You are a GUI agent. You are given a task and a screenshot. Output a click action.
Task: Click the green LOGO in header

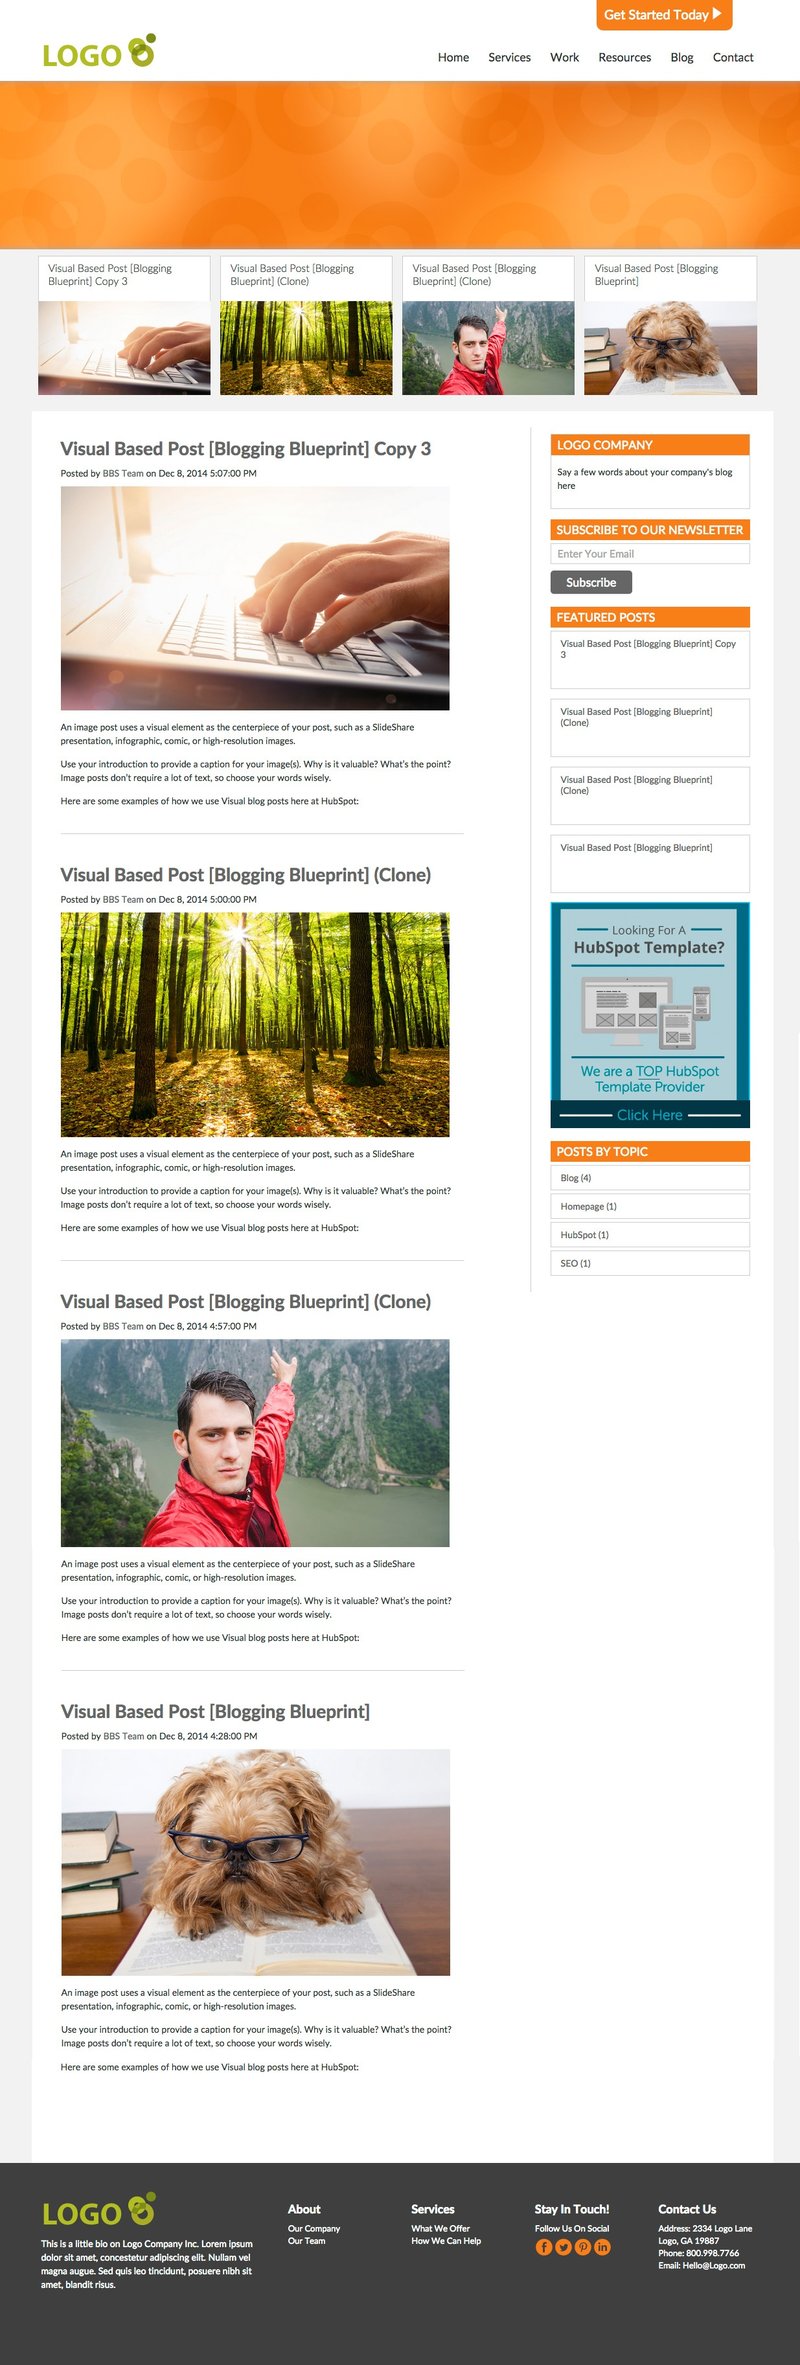tap(99, 52)
